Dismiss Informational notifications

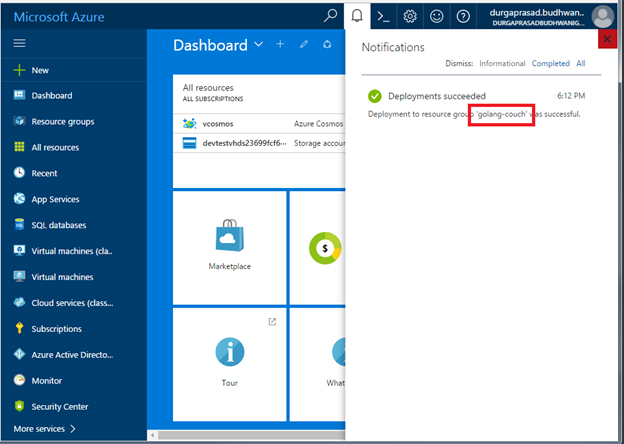502,63
